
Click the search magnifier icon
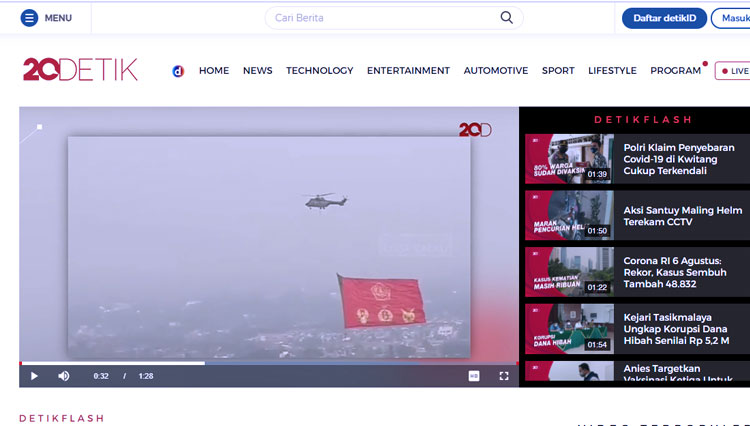pyautogui.click(x=507, y=18)
